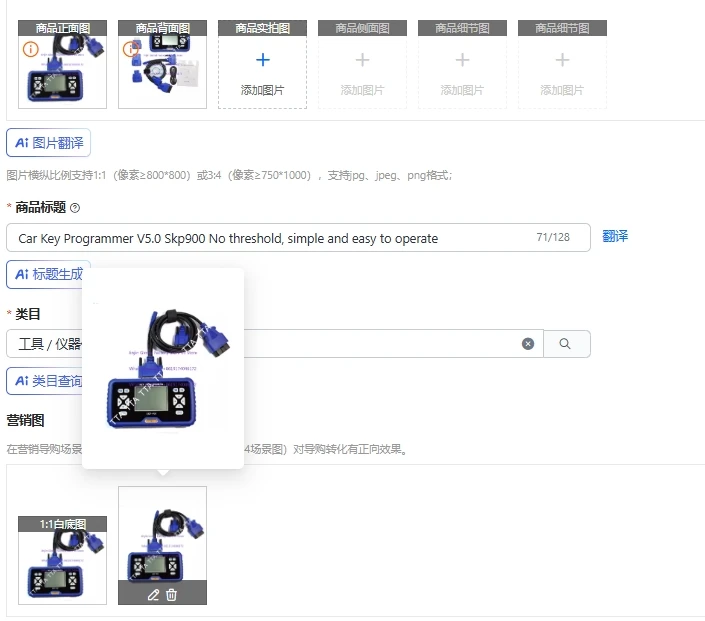Click the category search magnifier icon
Image resolution: width=705 pixels, height=621 pixels.
[566, 344]
